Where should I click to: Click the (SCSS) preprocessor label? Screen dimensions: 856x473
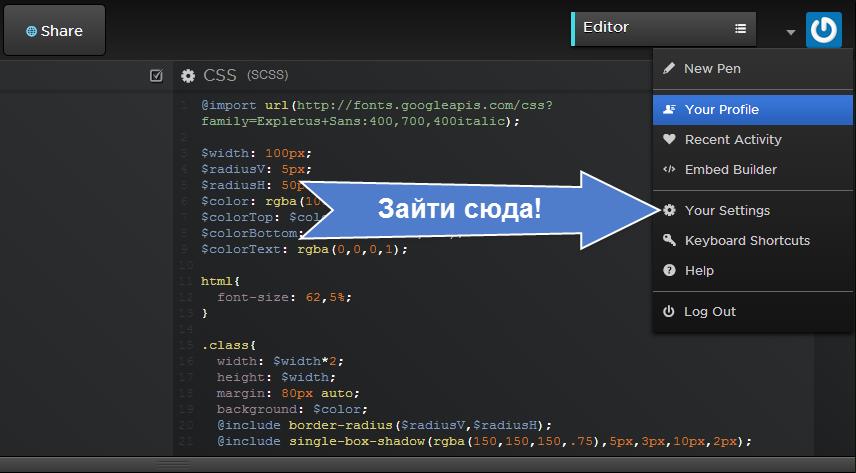(267, 75)
